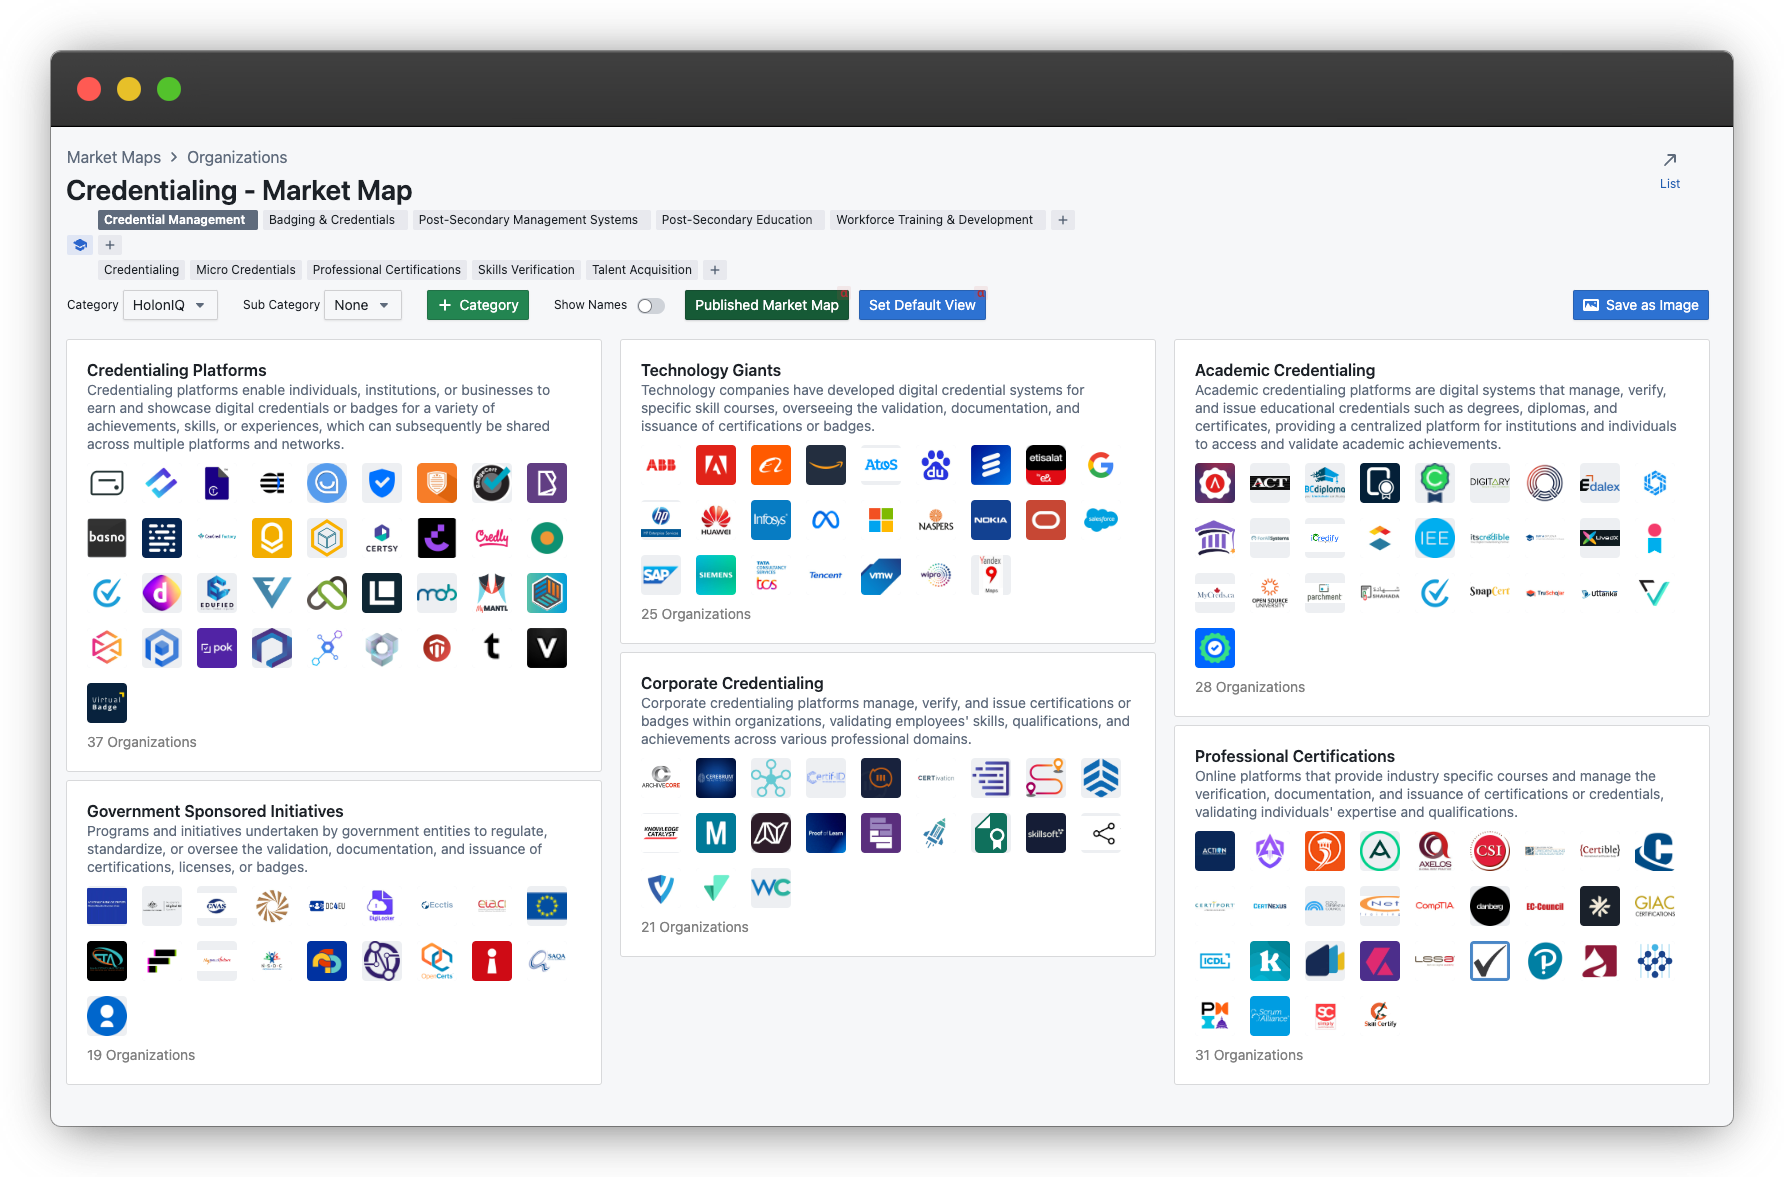Open the List view link
Viewport: 1784px width, 1177px height.
(1670, 171)
